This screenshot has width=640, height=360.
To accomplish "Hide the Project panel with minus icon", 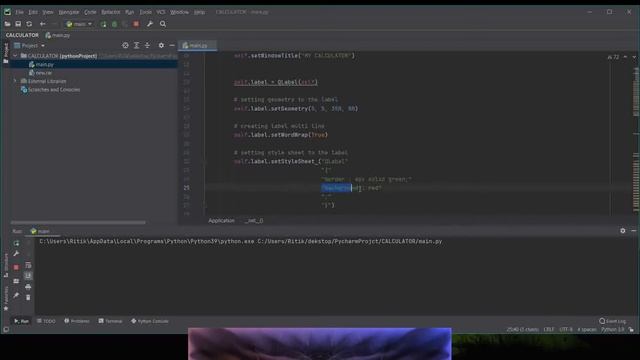I will [172, 46].
